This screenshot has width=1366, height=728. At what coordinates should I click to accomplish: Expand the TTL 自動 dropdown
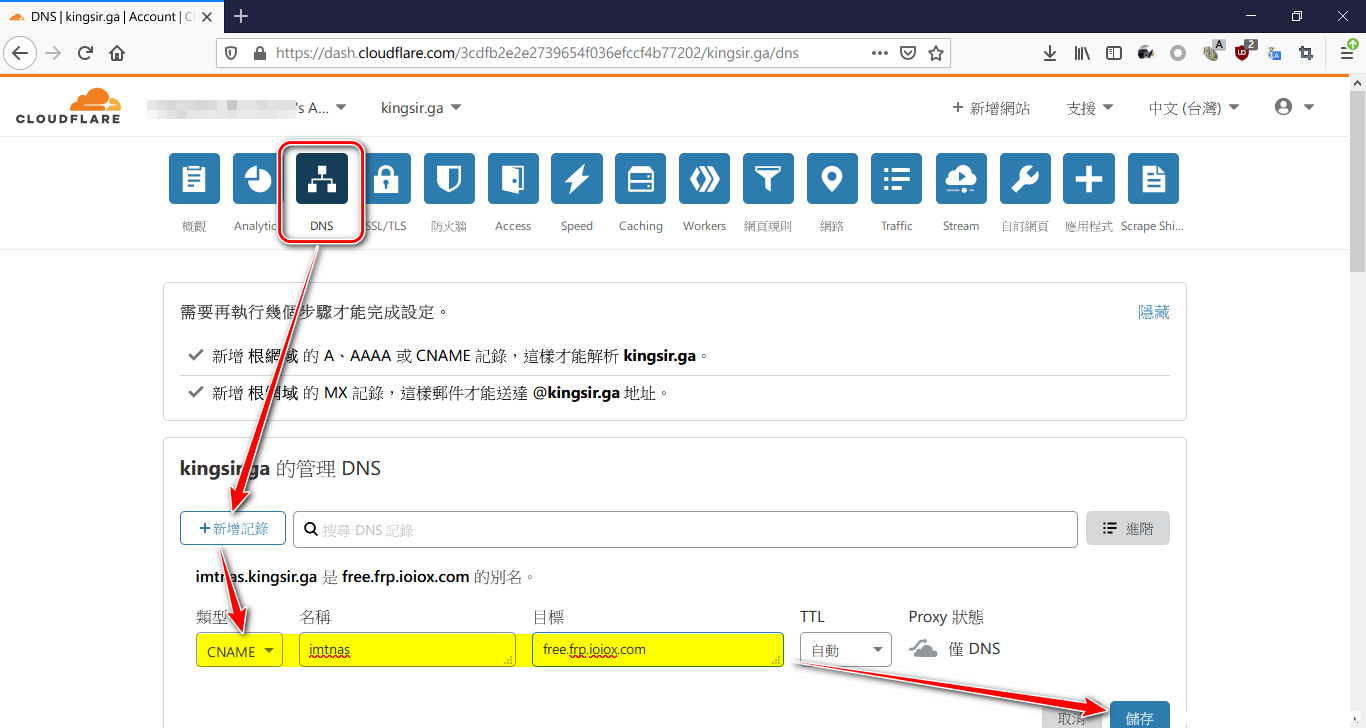[x=846, y=650]
